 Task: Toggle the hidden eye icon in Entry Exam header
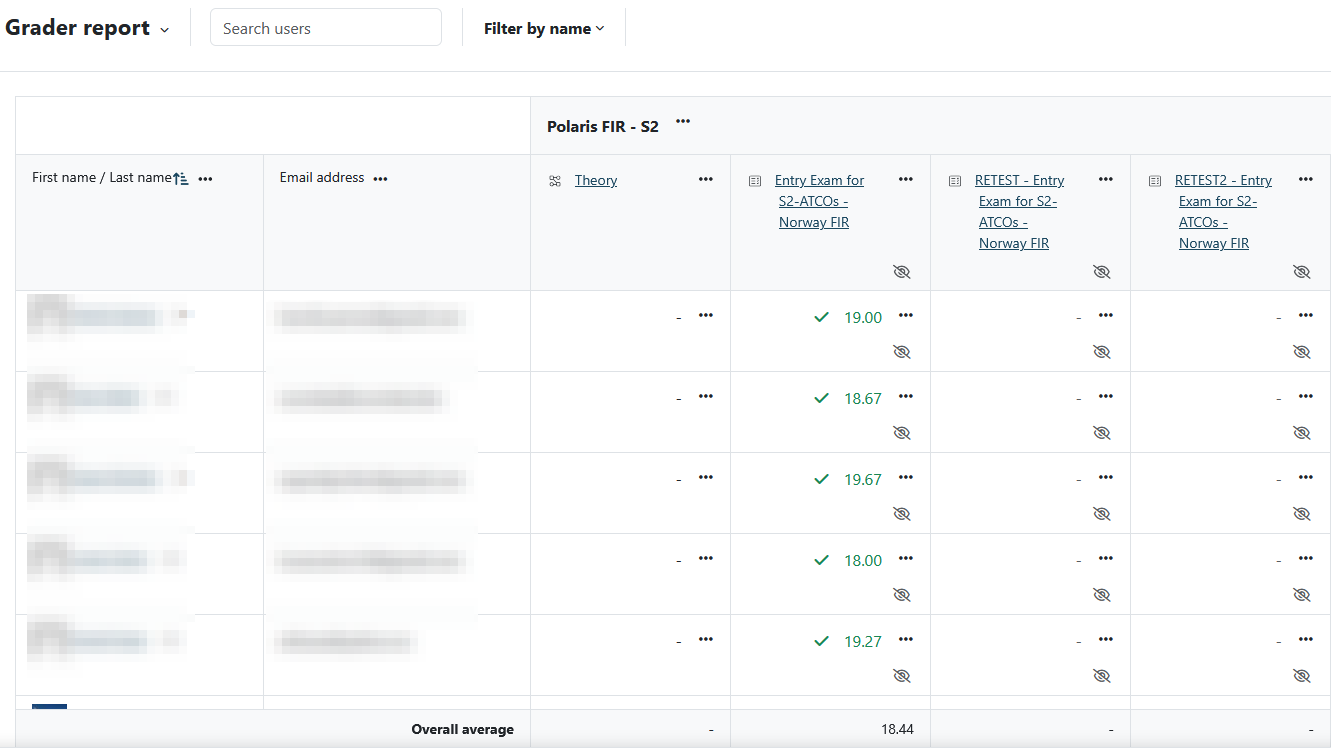[x=902, y=272]
